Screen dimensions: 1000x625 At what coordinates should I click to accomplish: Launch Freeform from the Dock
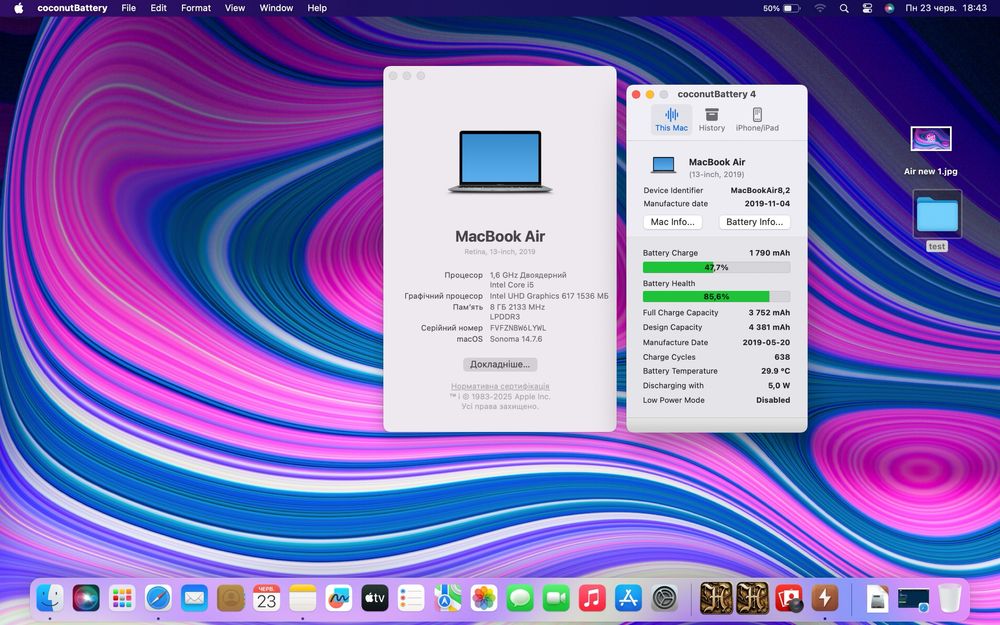(x=339, y=598)
